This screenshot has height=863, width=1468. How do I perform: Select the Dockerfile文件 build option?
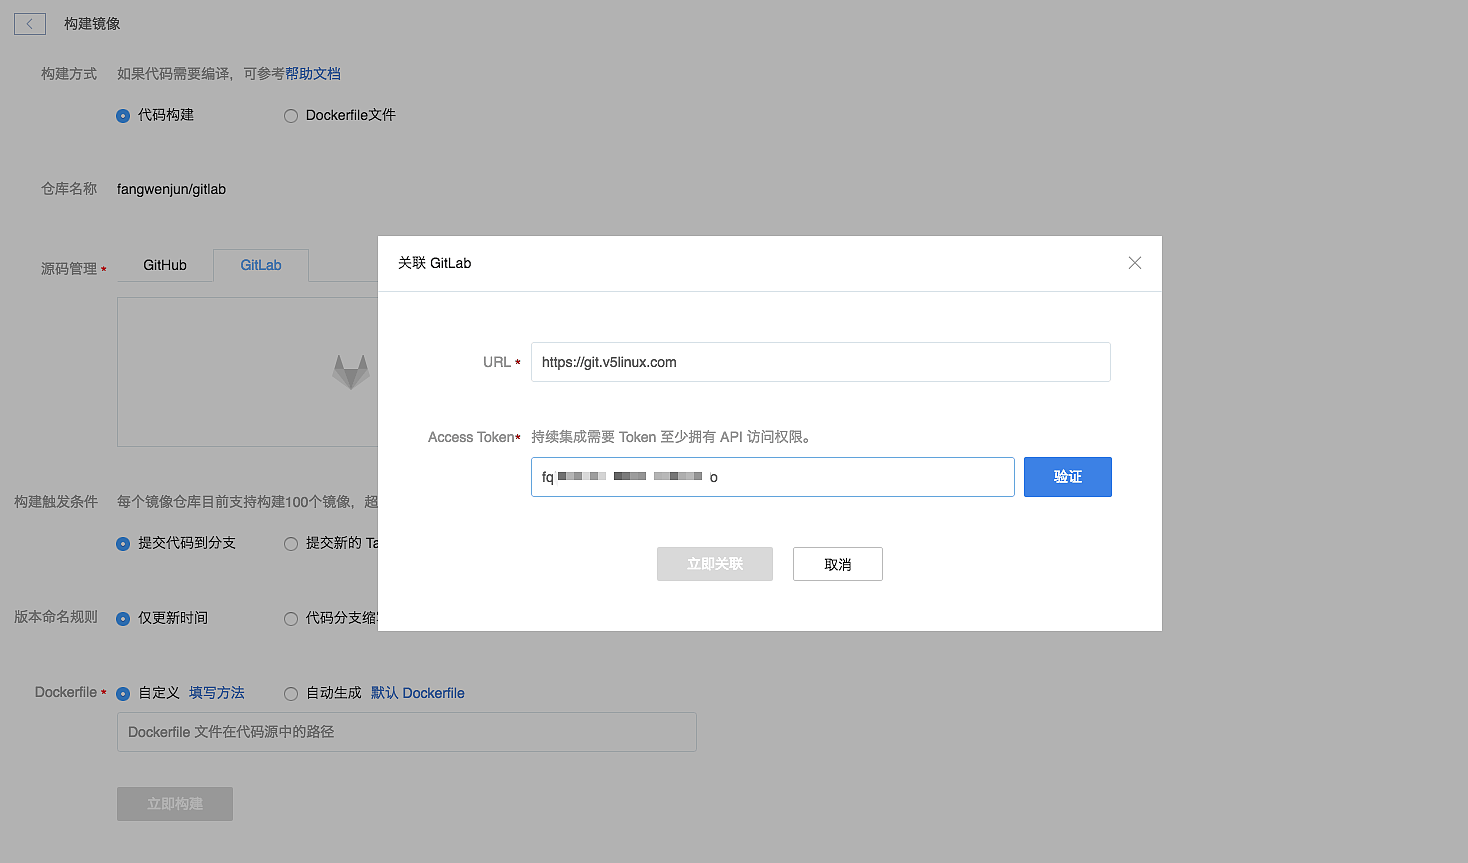[291, 116]
